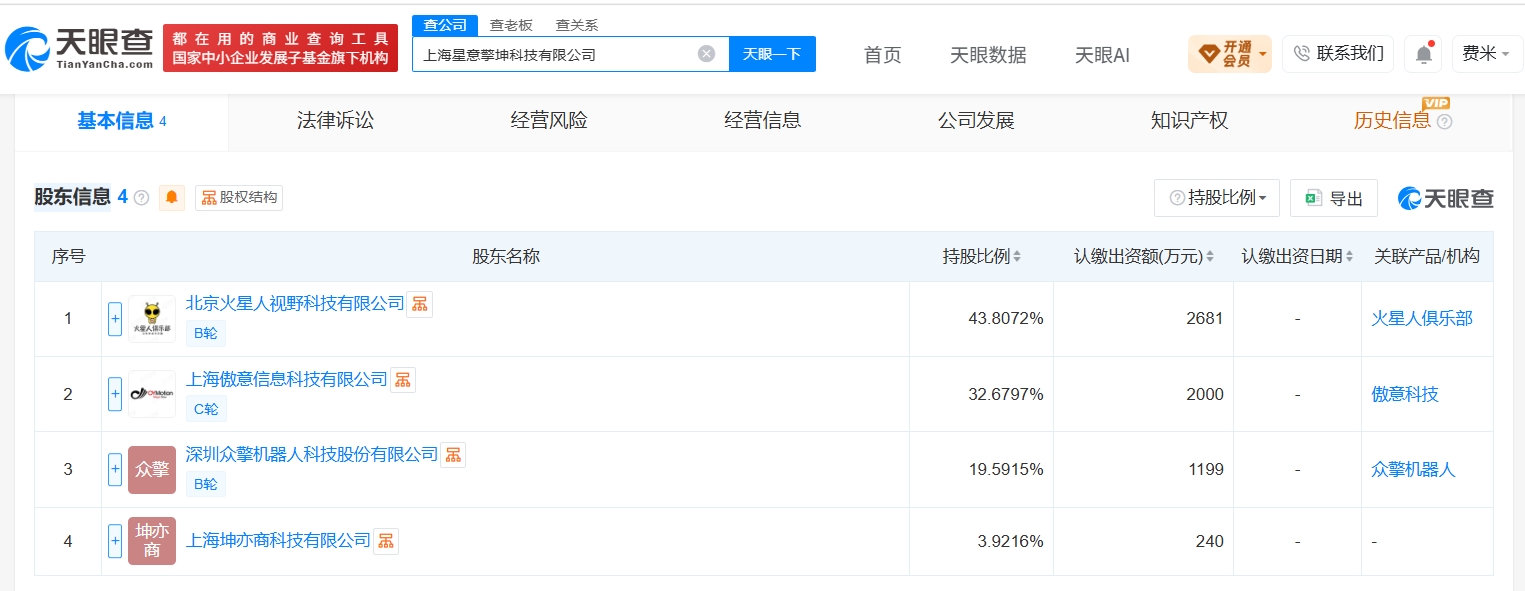Screen dimensions: 1525x591
Task: Switch to the 知识产权 tab
Action: tap(1190, 121)
